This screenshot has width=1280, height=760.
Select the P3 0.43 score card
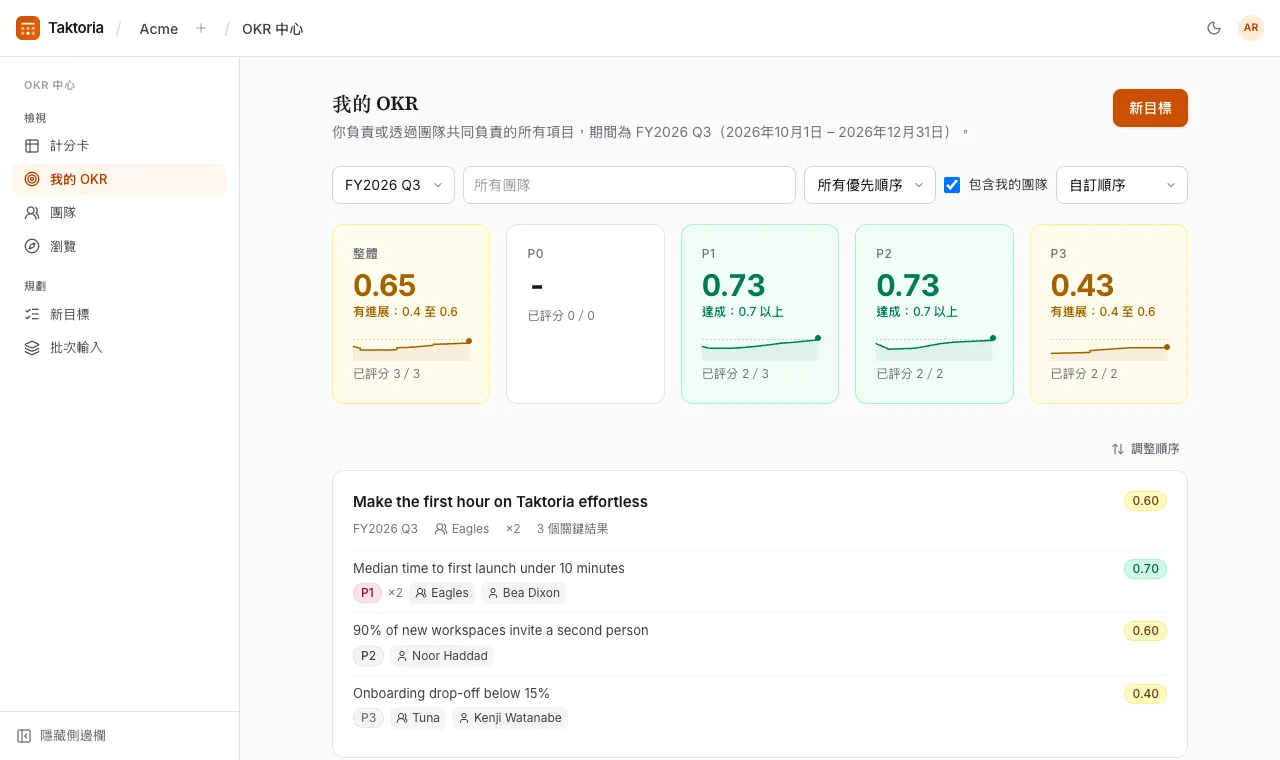tap(1109, 314)
